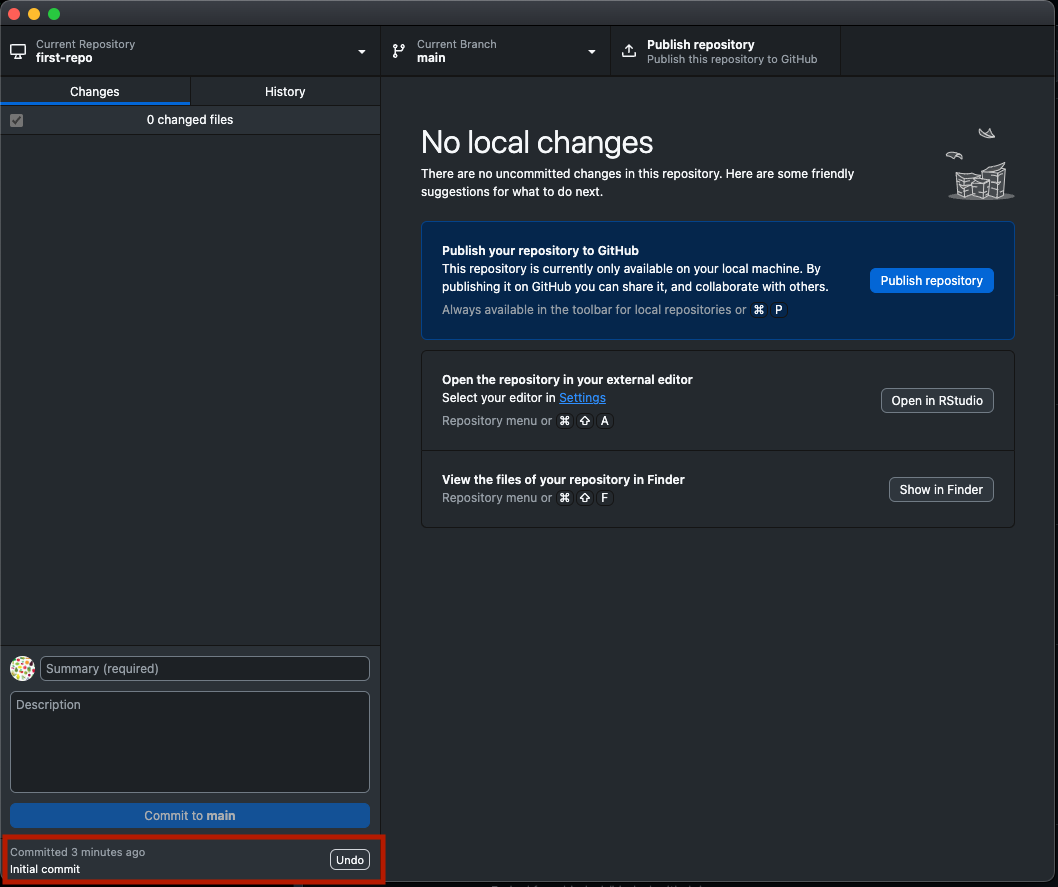Click the git branch icon beside Current Branch
Screen dimensions: 1058x887
(399, 51)
